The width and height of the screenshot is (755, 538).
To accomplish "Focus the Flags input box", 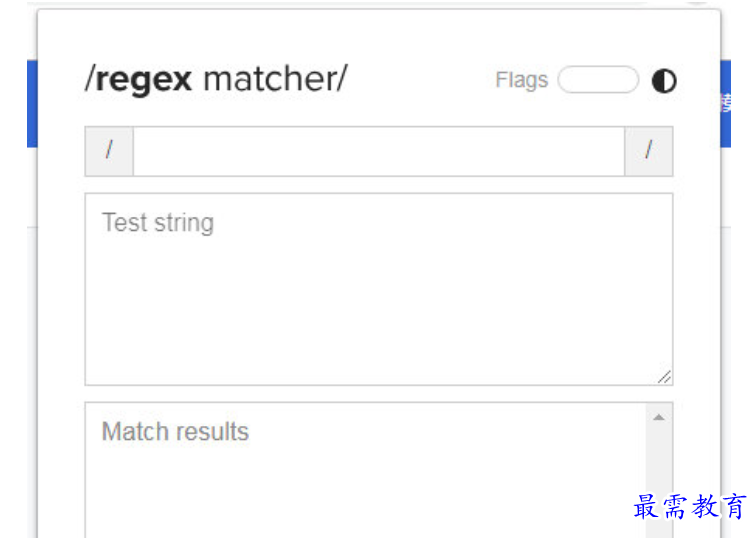I will pyautogui.click(x=599, y=80).
